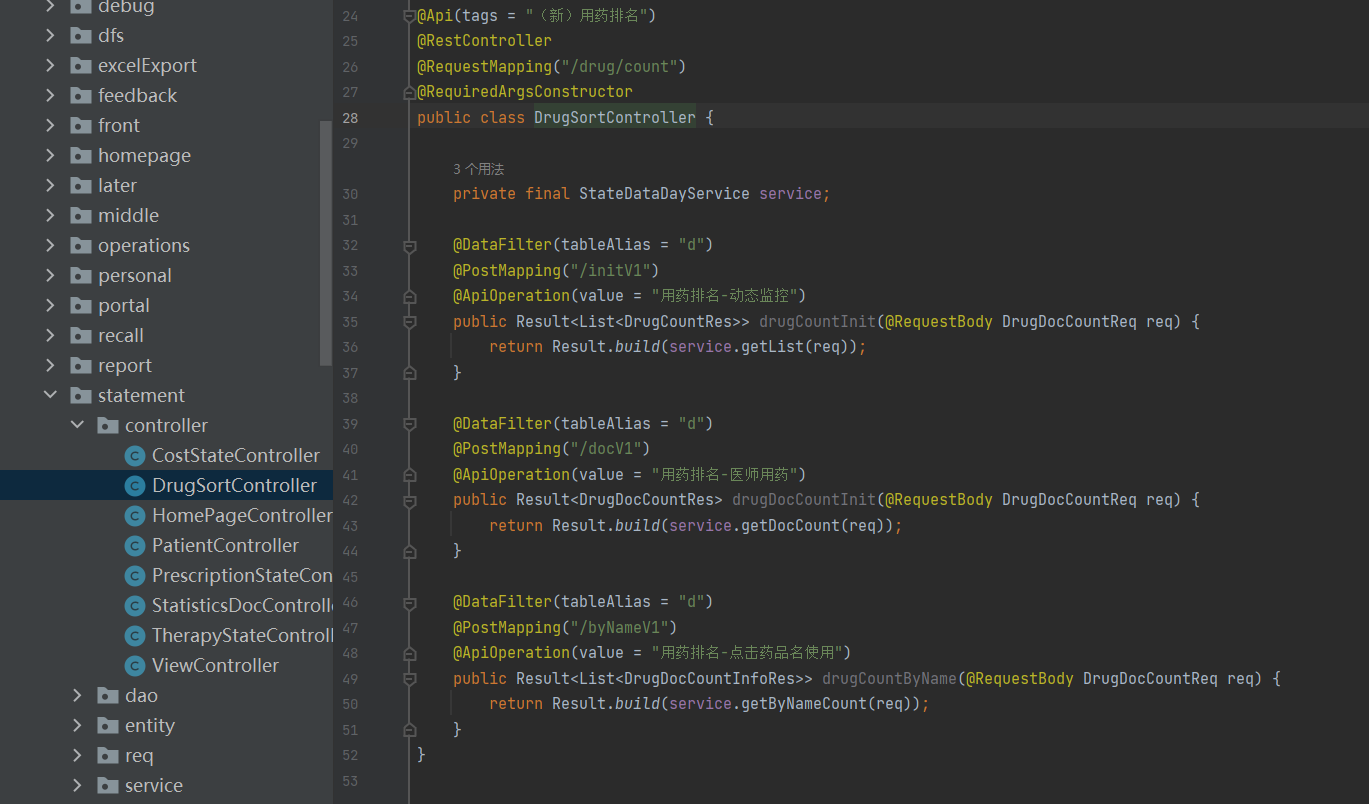This screenshot has width=1369, height=804.
Task: Expand the recall folder
Action: coord(50,336)
